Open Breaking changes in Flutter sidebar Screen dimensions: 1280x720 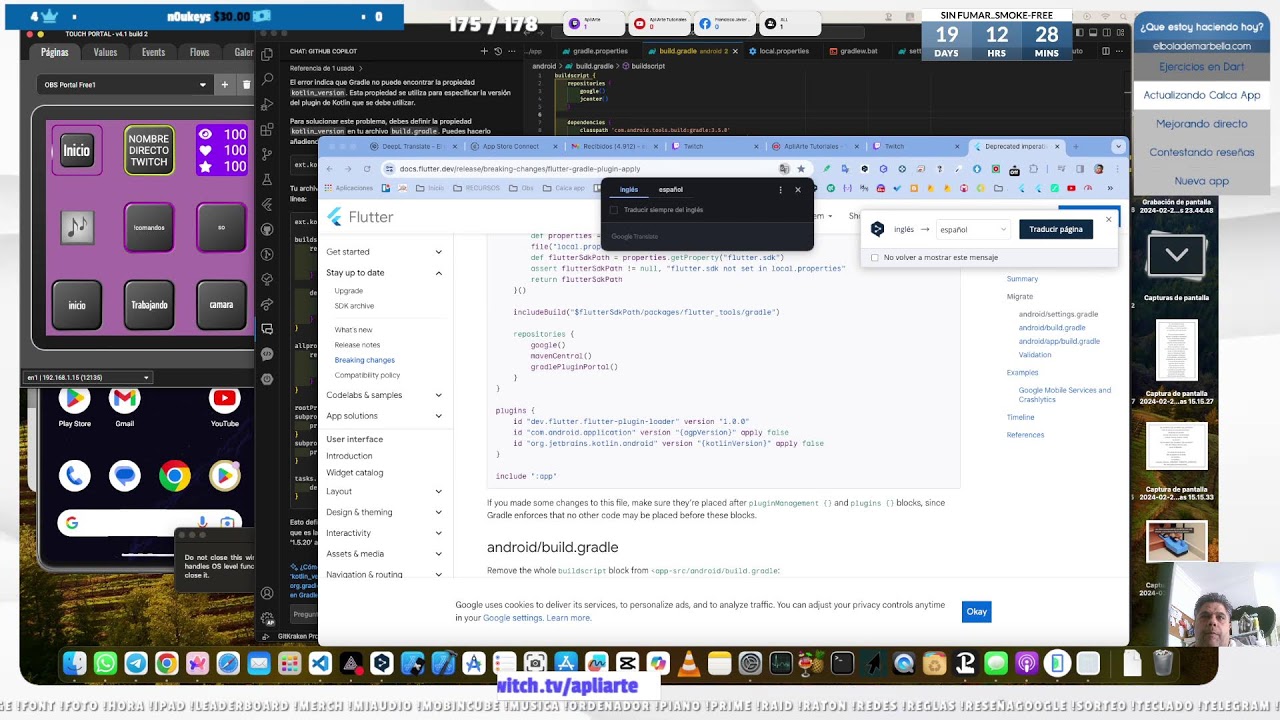pos(365,360)
